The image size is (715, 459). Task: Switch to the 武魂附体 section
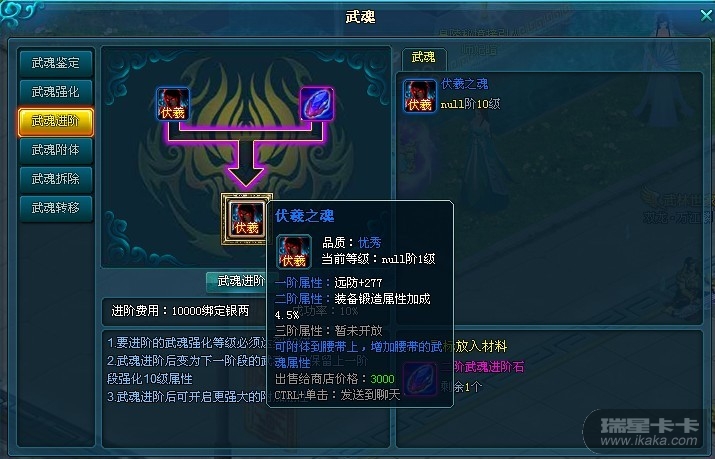[x=56, y=150]
